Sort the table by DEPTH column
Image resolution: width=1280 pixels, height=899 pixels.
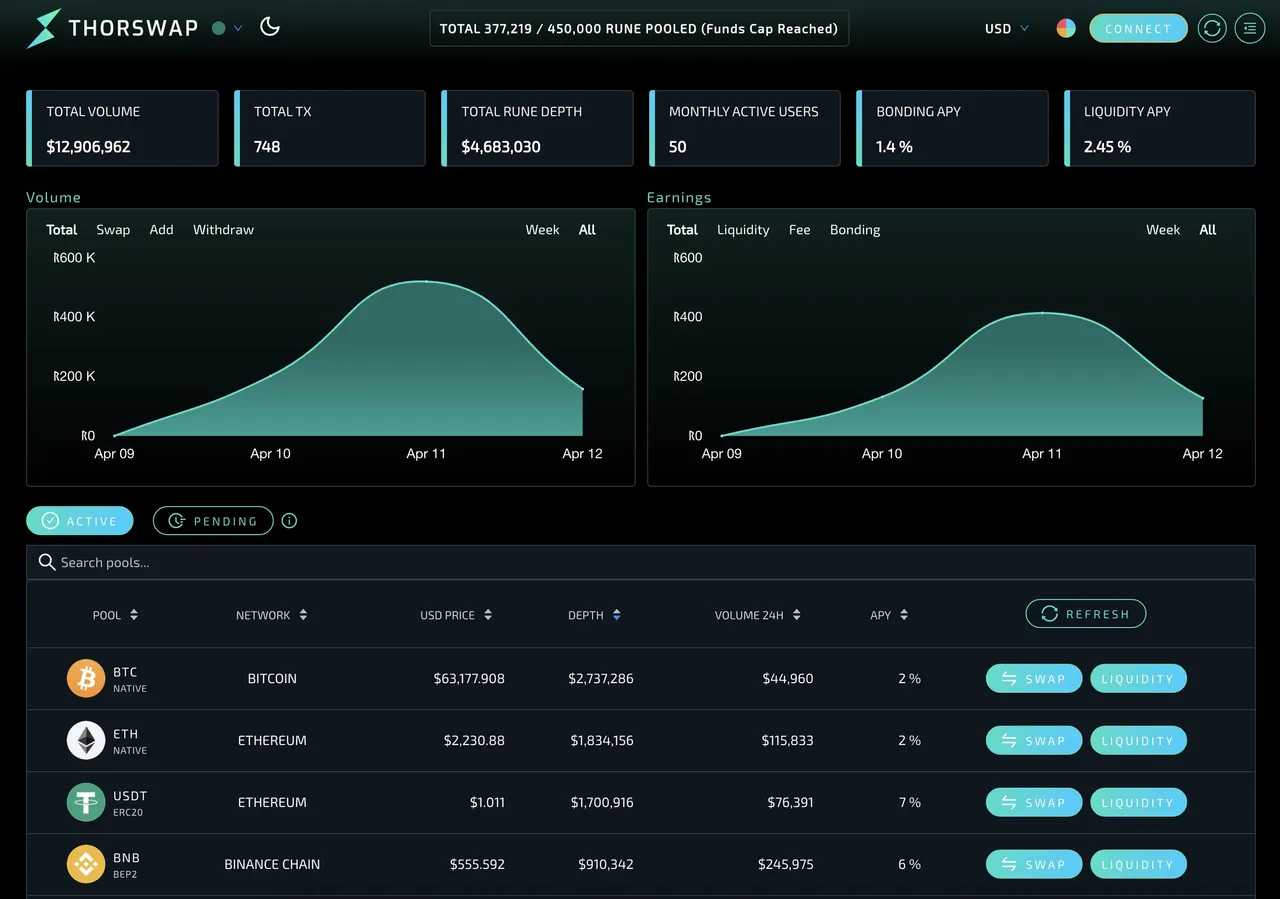coord(594,615)
